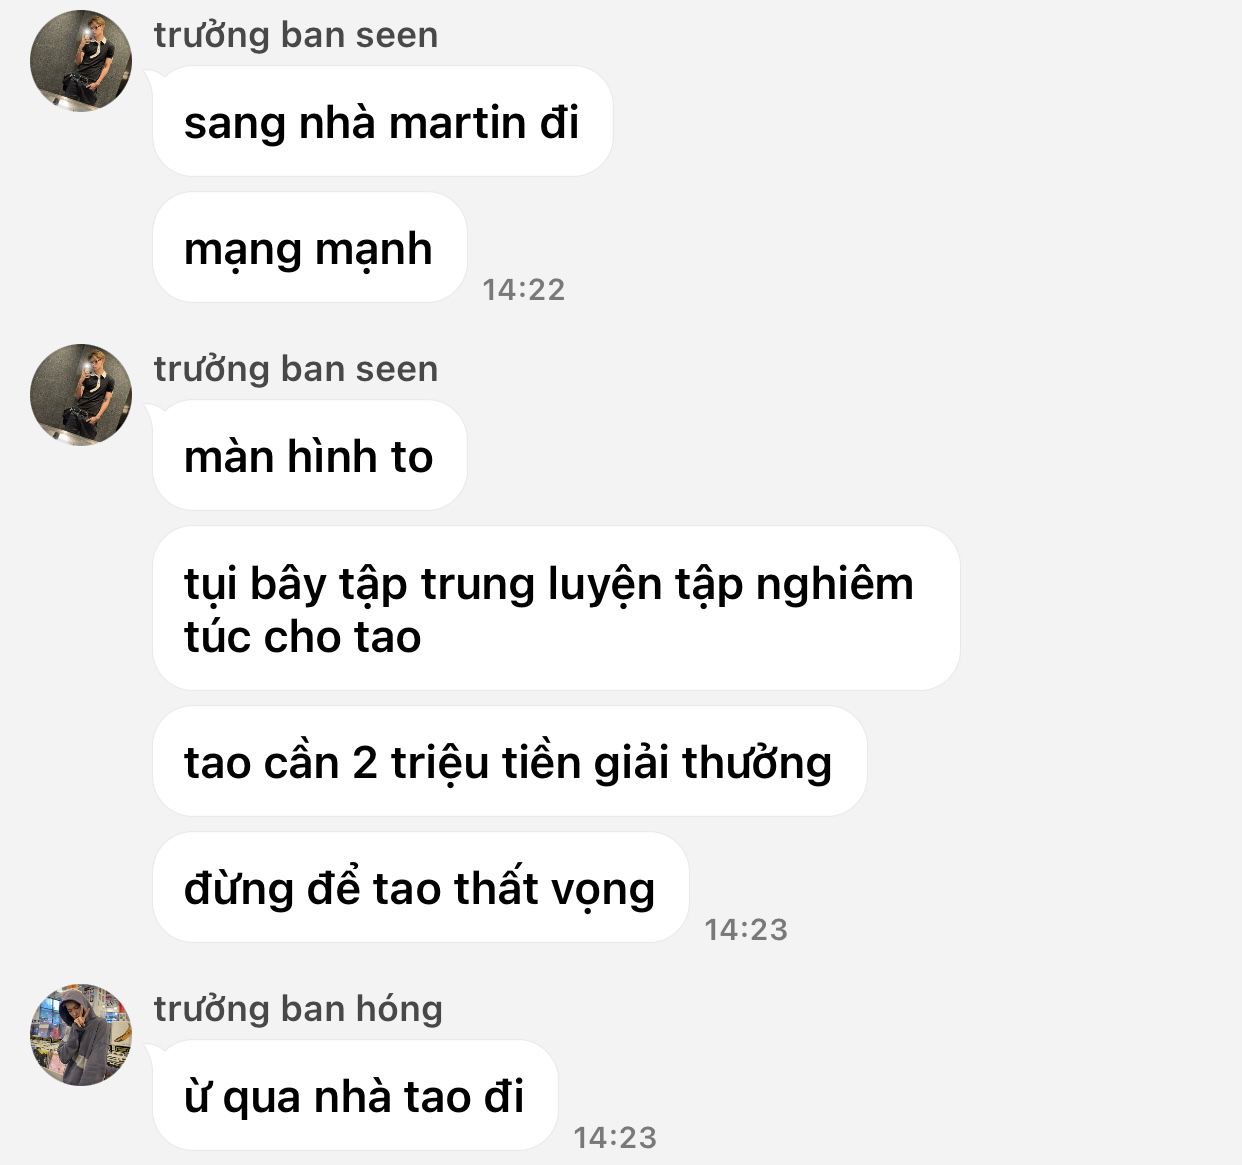1242x1165 pixels.
Task: Click the word "martin" in the first message
Action: pos(457,123)
